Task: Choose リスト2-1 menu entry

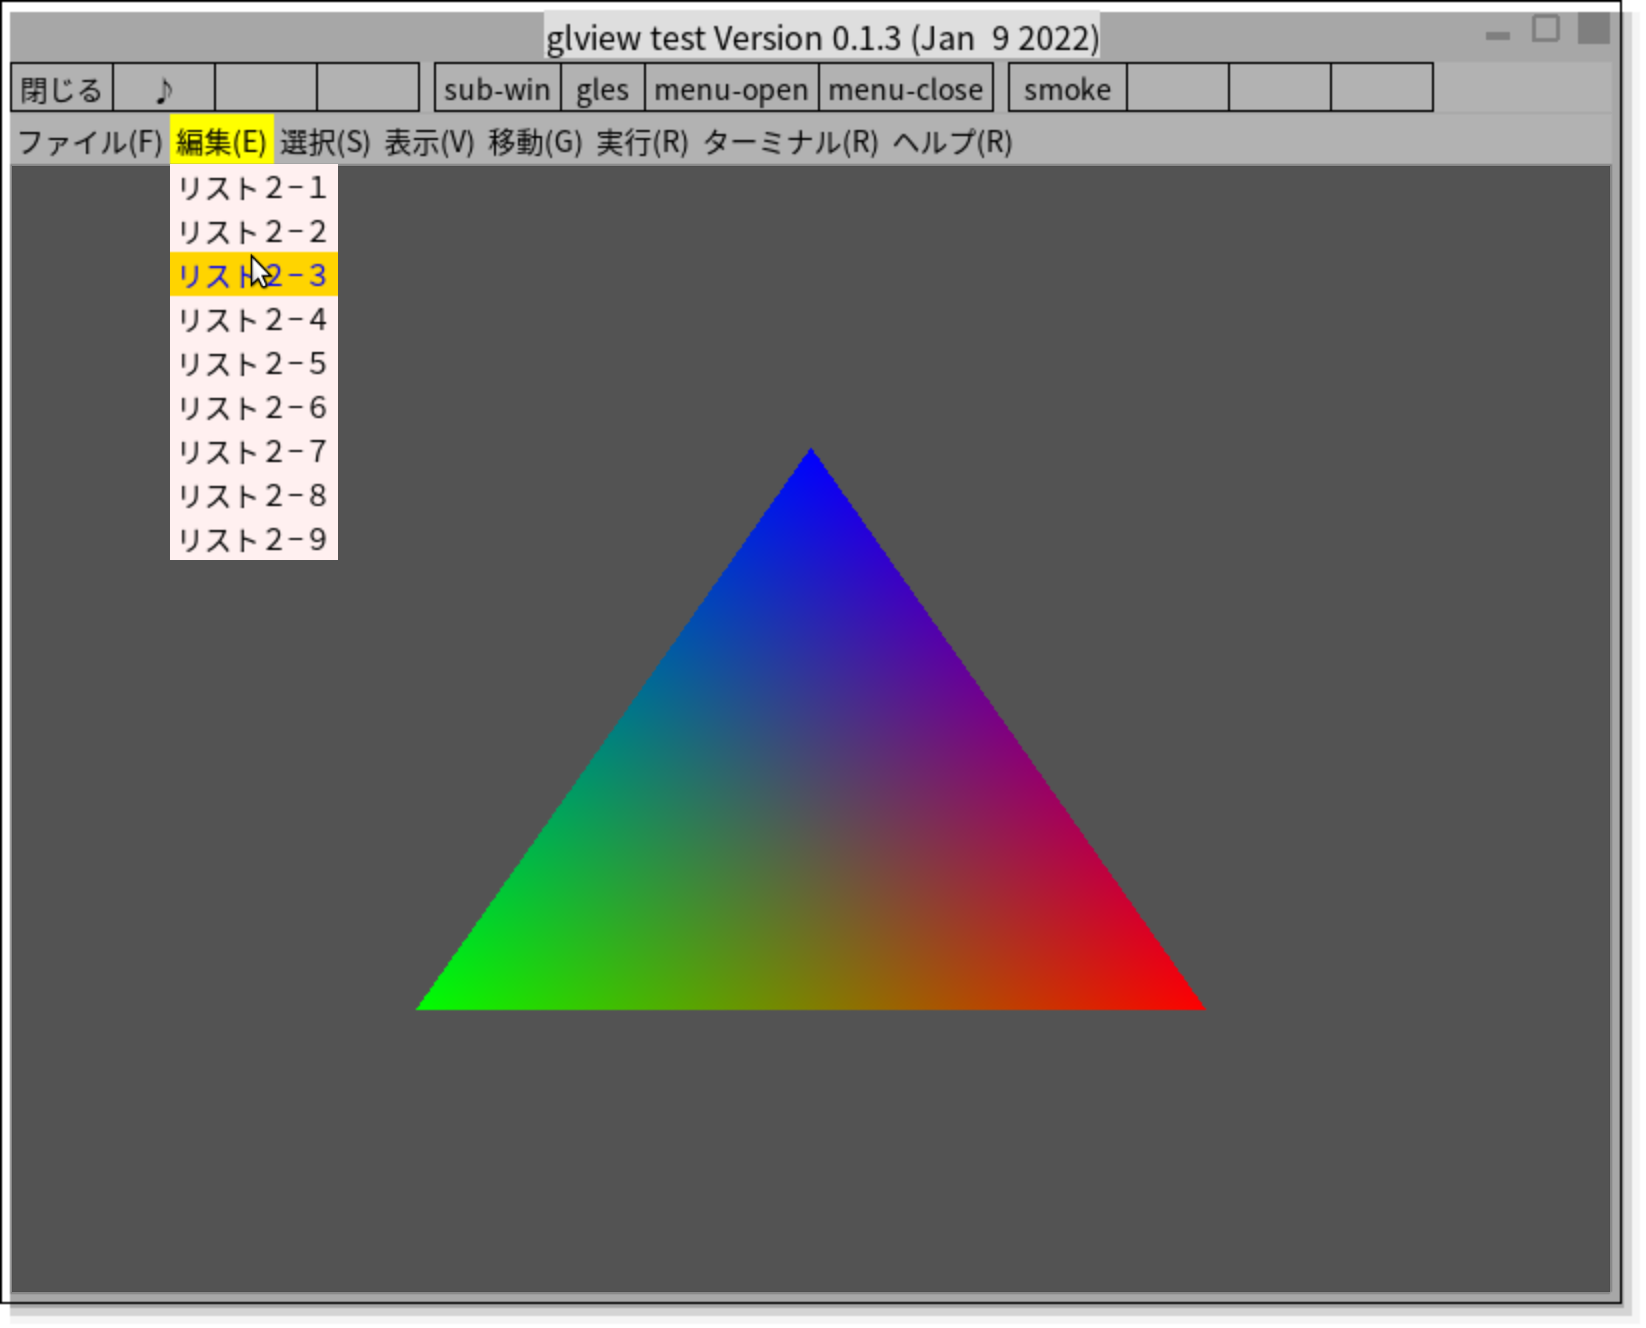Action: tap(253, 187)
